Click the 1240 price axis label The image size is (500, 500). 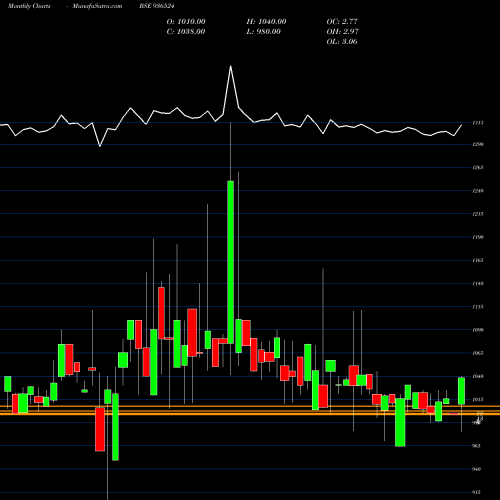tap(478, 191)
